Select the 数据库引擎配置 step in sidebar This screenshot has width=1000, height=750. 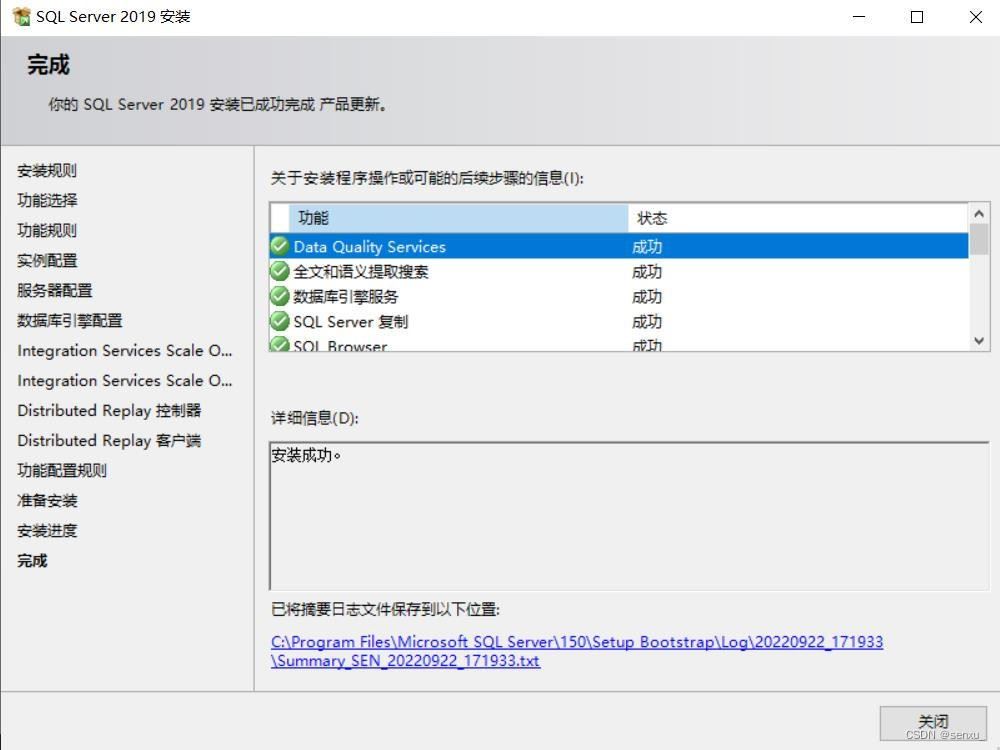(70, 320)
